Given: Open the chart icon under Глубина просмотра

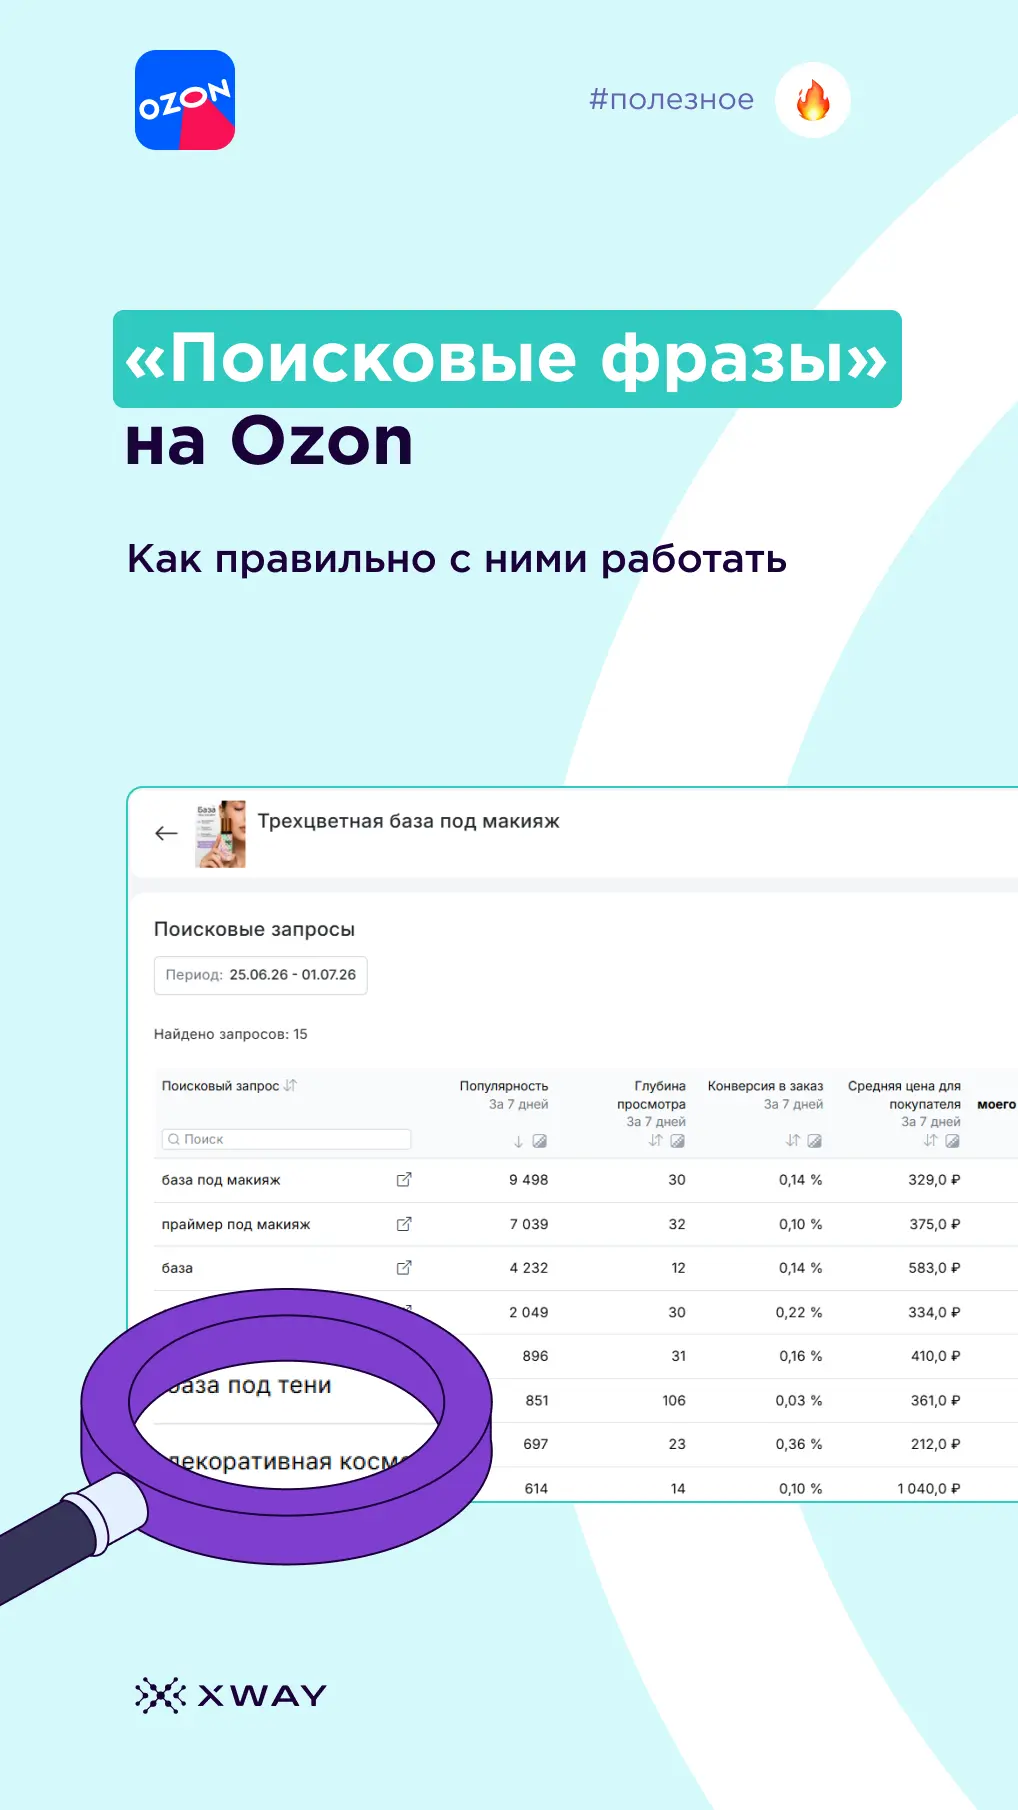Looking at the screenshot, I should click(x=677, y=1141).
